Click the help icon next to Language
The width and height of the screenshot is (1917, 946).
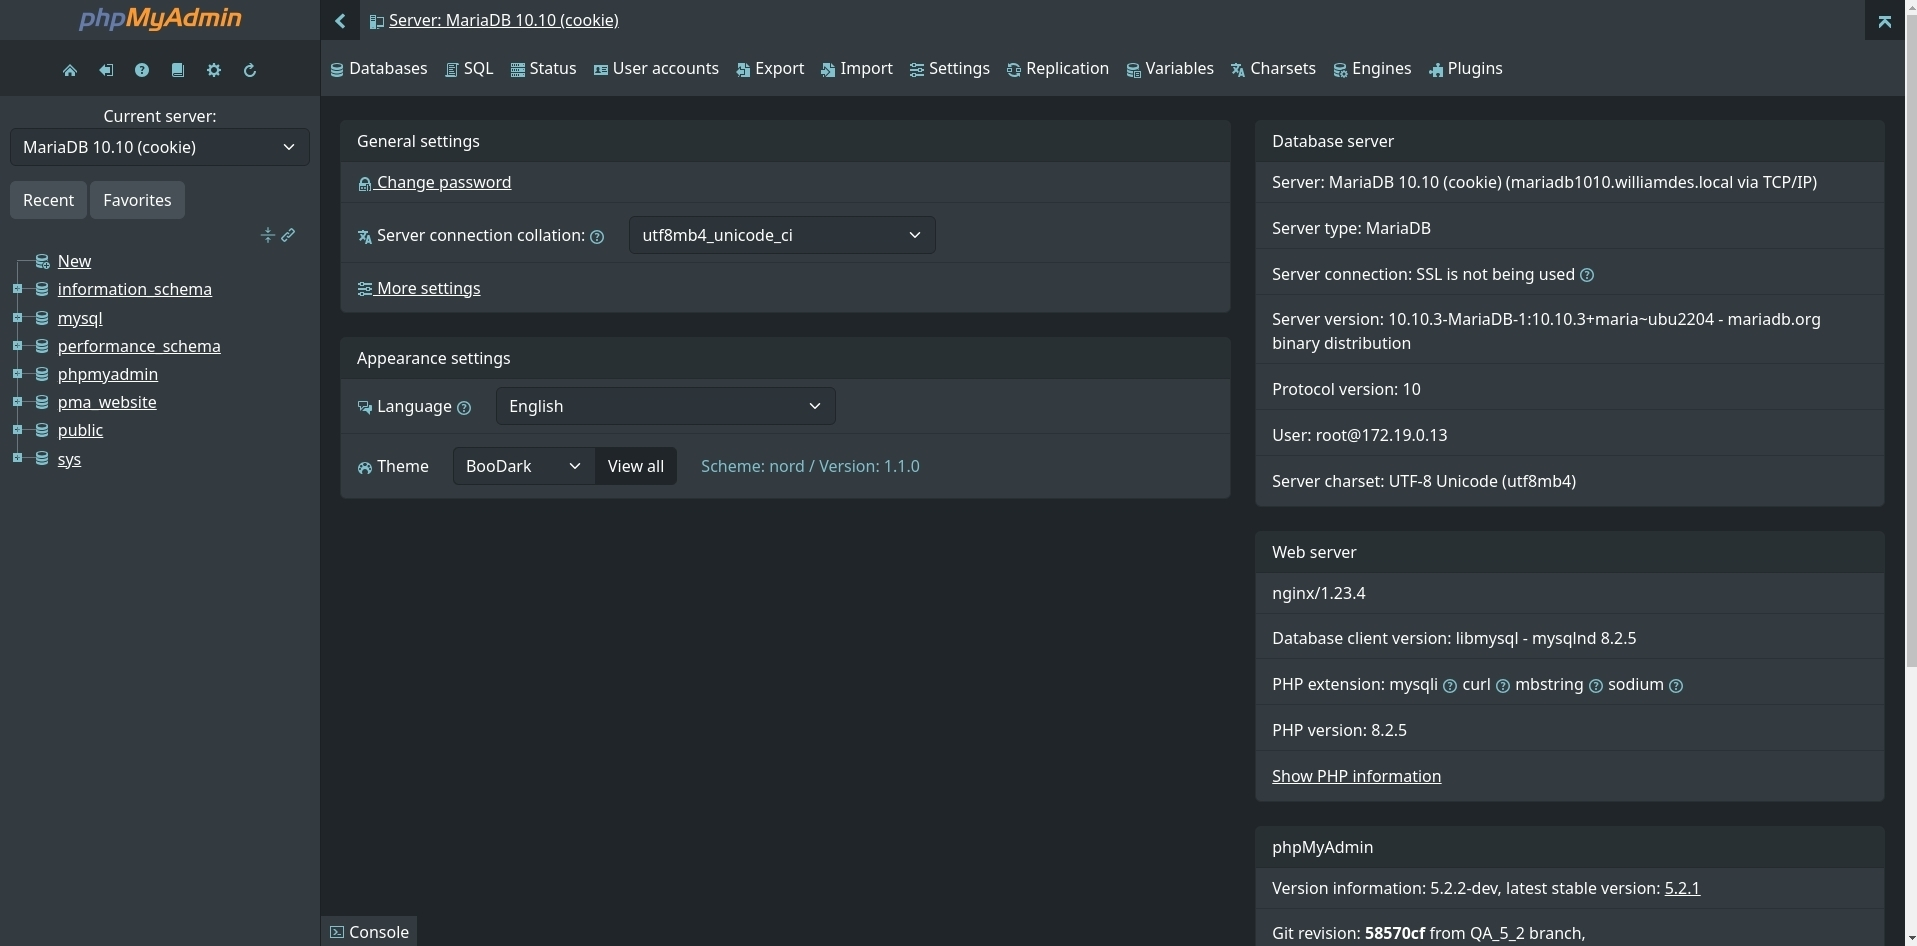coord(464,408)
